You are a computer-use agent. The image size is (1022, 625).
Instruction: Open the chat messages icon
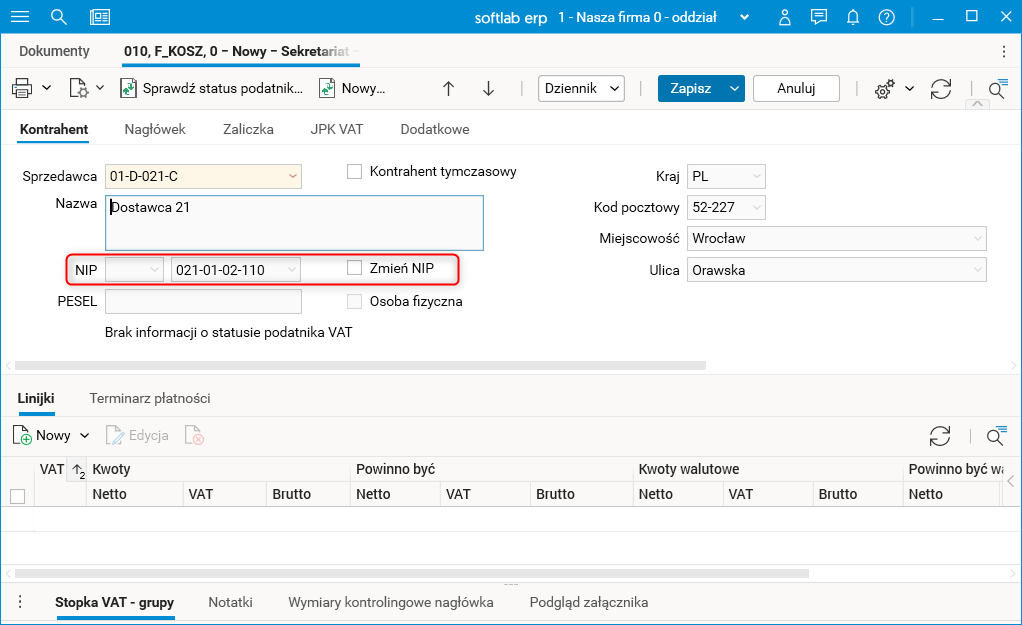(819, 17)
